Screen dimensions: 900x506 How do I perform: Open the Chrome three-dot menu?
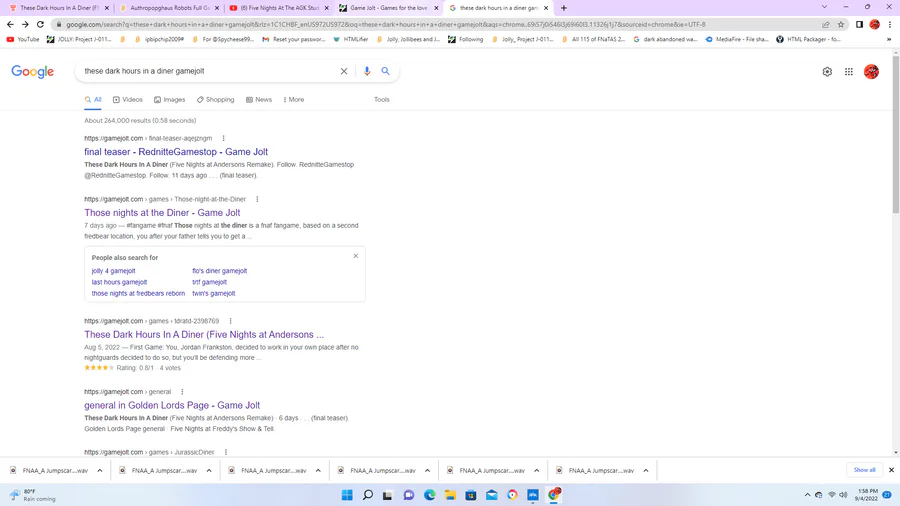click(890, 24)
